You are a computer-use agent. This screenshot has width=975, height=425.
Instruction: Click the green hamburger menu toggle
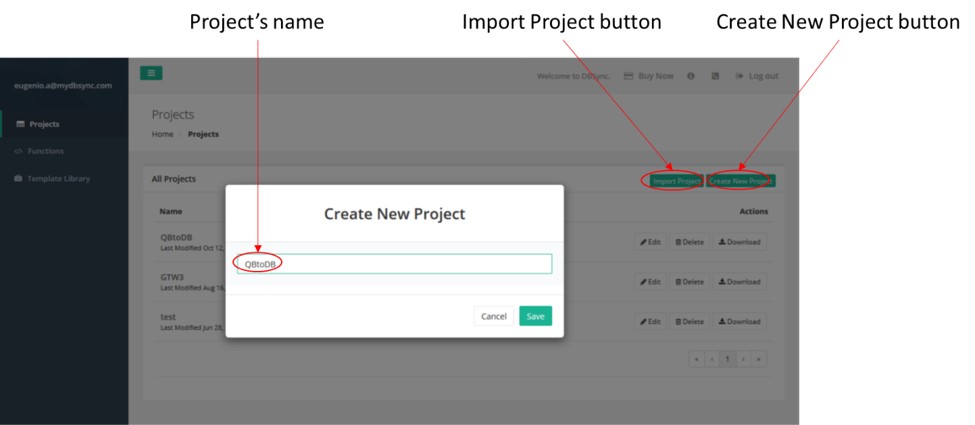(x=150, y=74)
